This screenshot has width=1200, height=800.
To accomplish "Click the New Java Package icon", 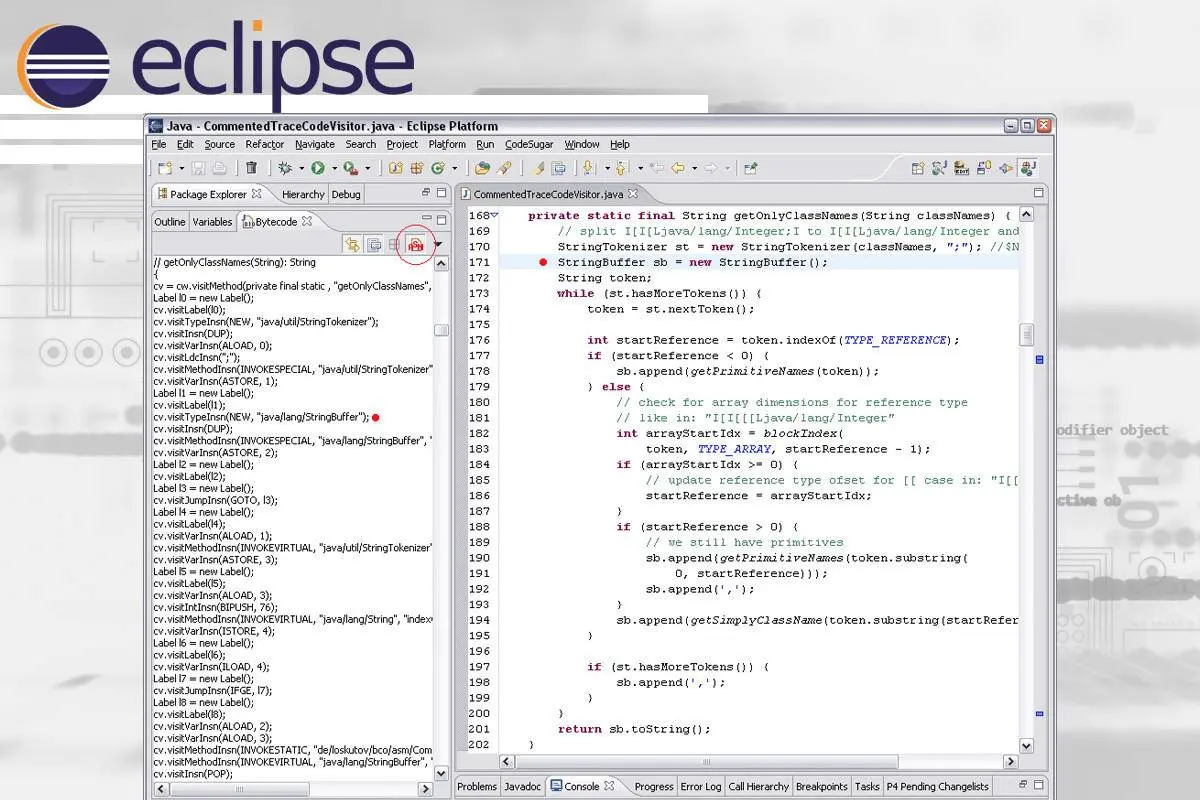I will [415, 168].
